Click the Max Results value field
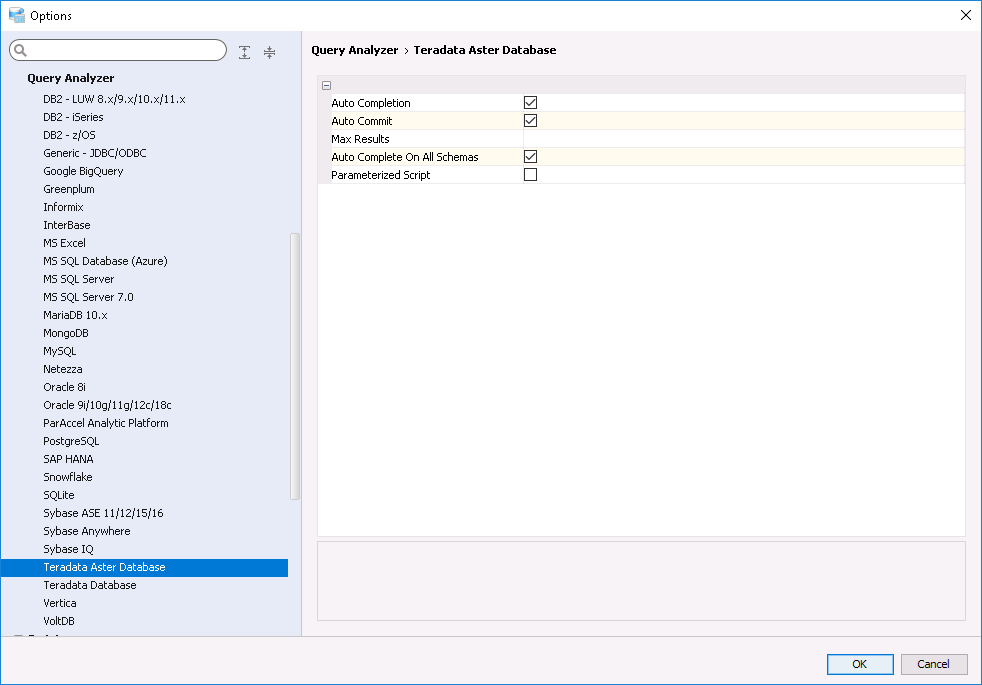This screenshot has height=685, width=982. click(742, 139)
